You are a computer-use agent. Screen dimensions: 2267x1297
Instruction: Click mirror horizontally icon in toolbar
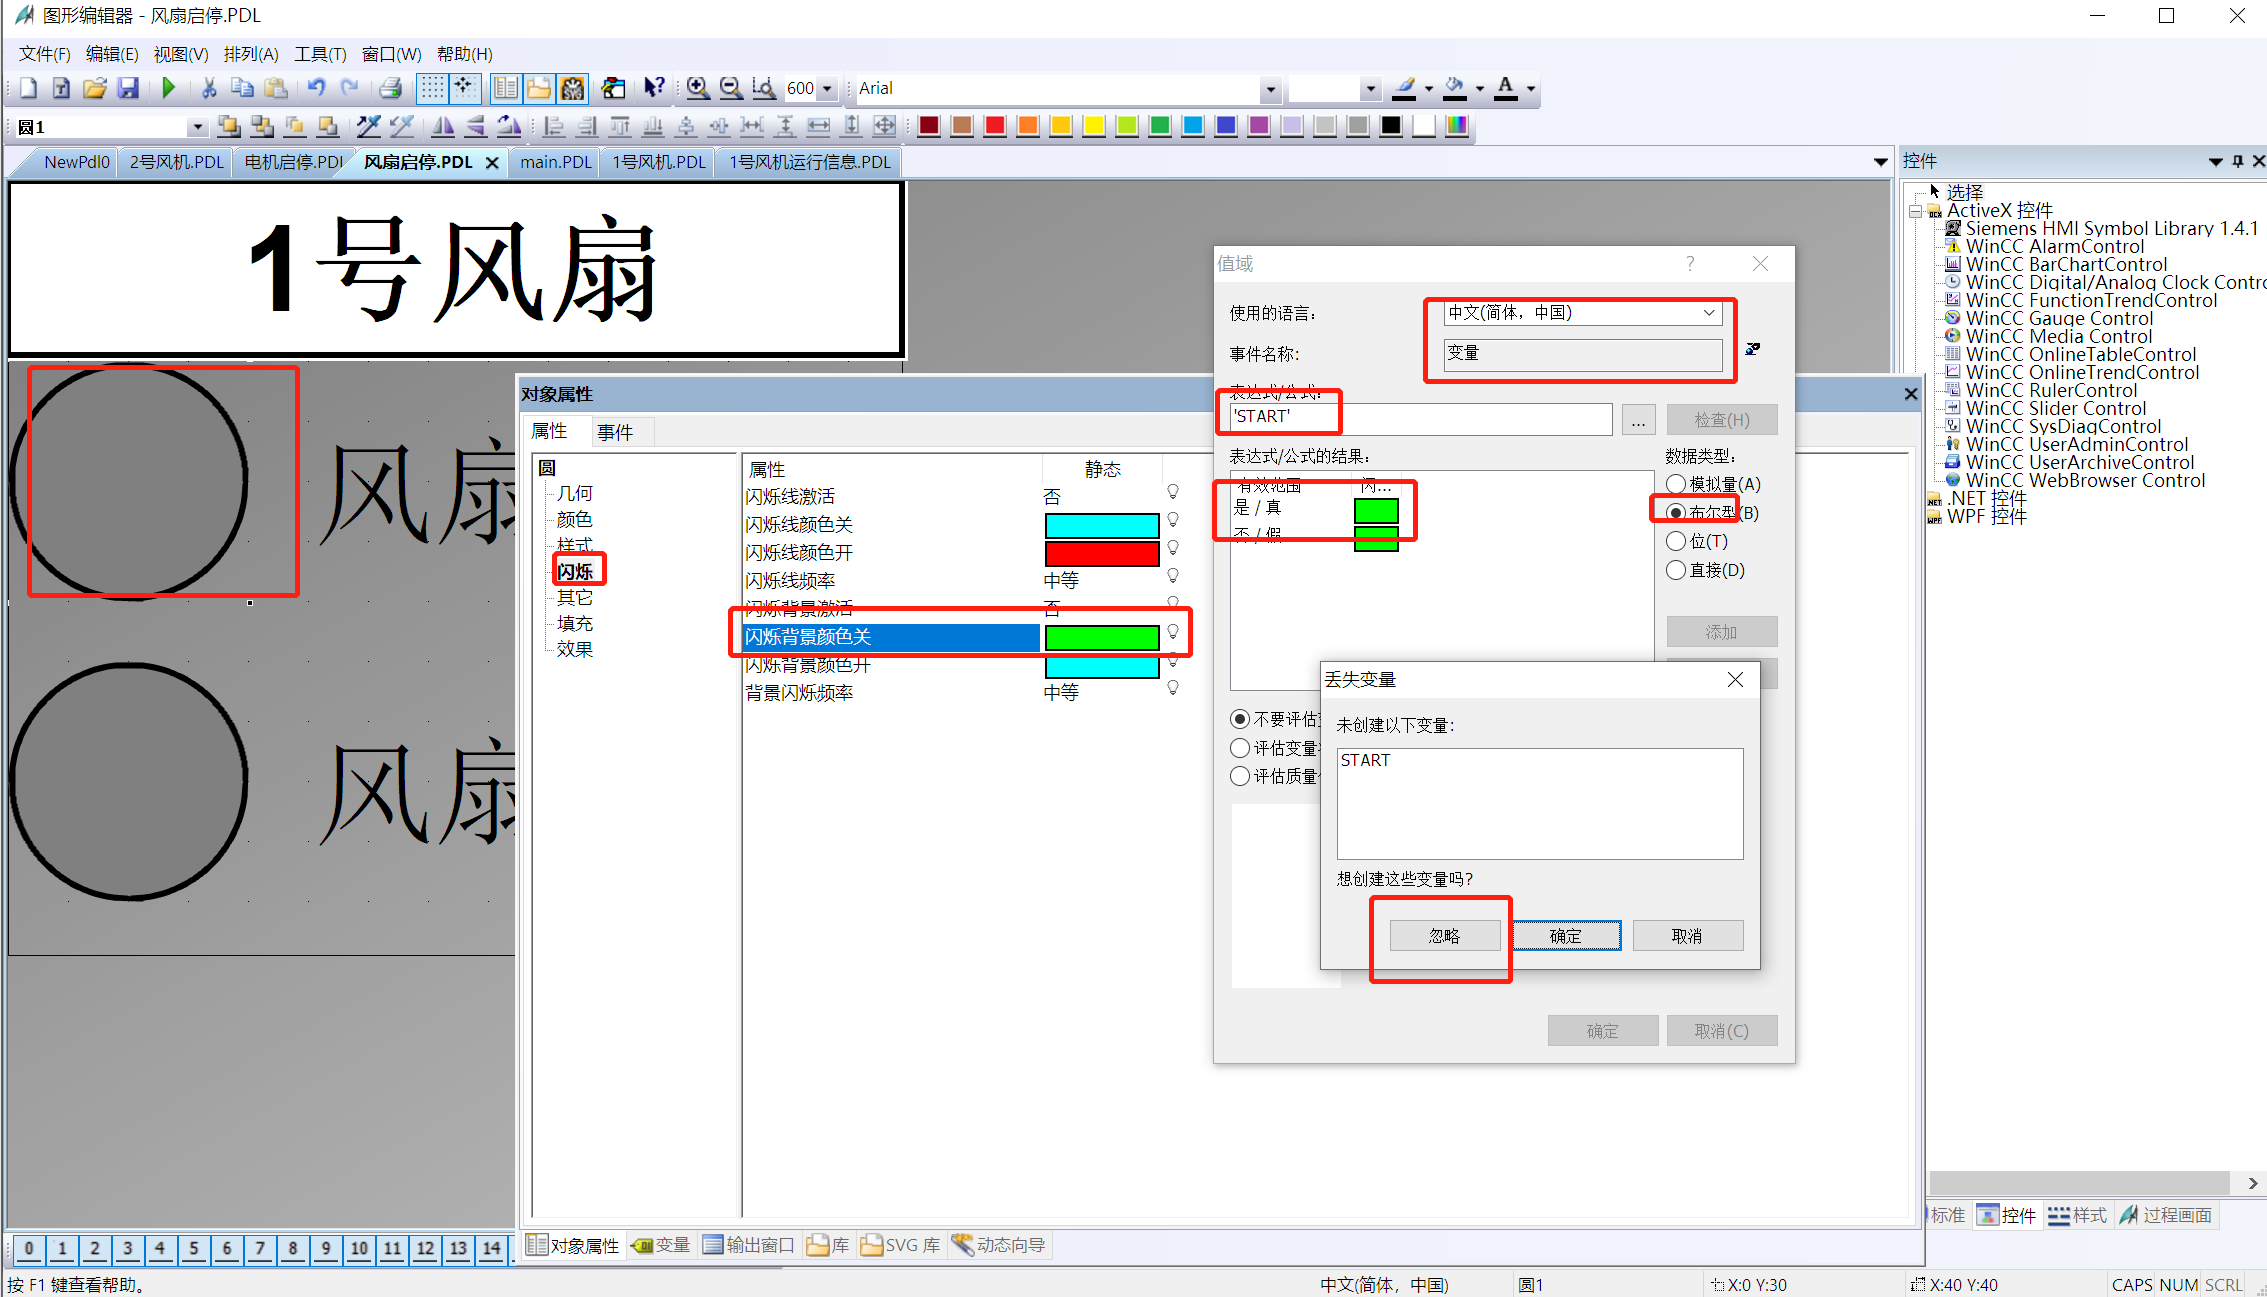point(443,126)
